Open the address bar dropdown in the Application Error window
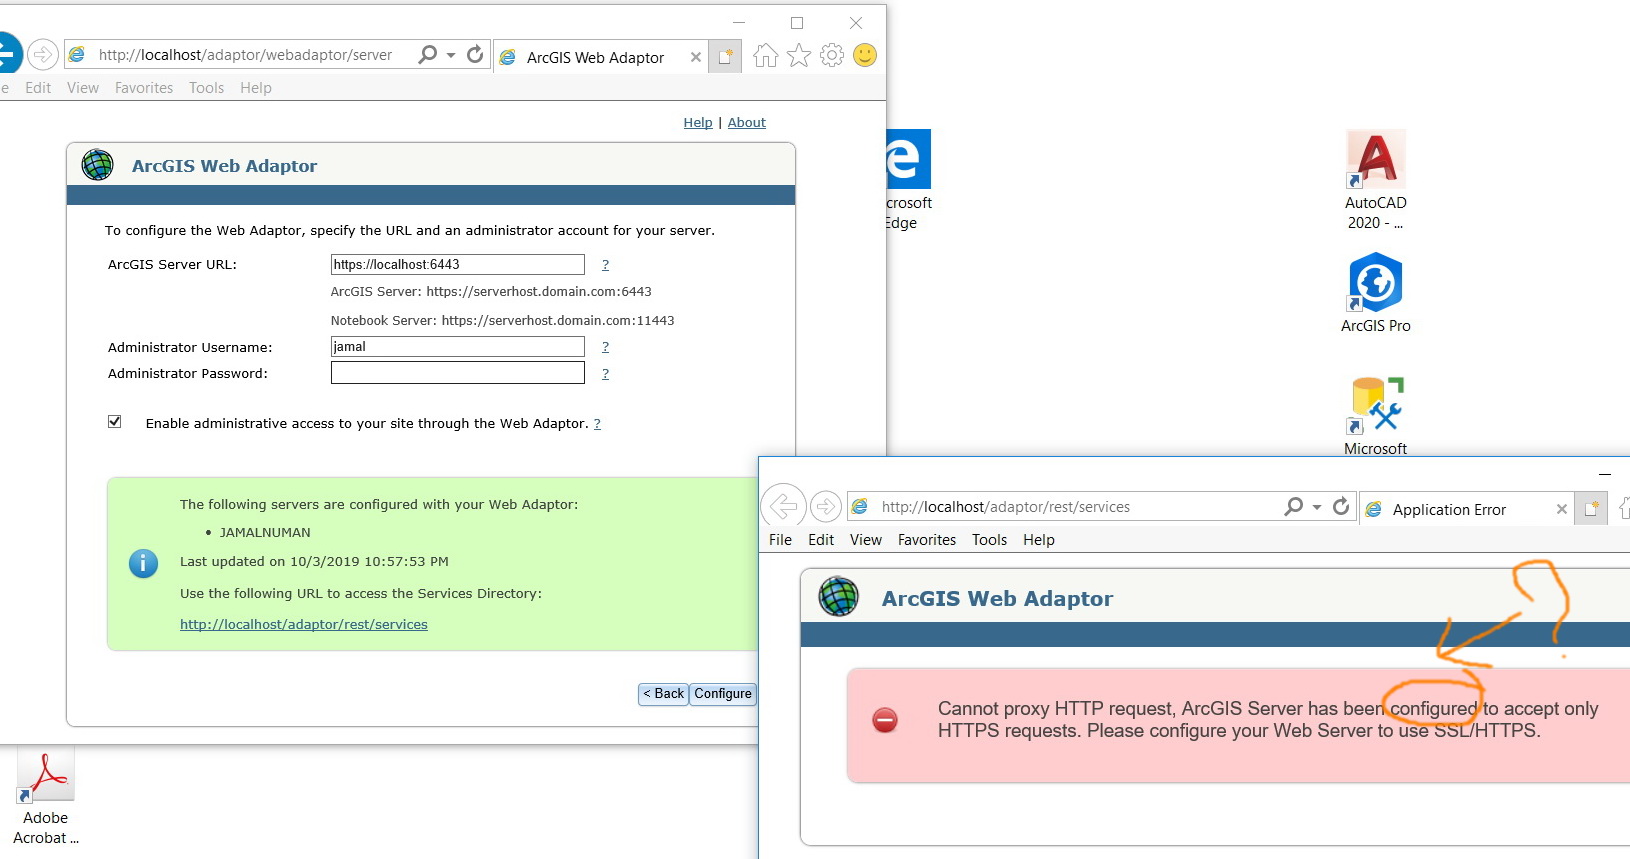 (x=1317, y=507)
